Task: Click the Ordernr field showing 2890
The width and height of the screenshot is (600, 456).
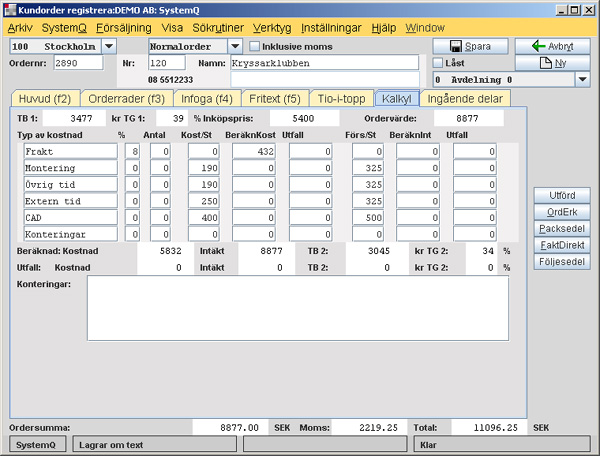Action: [78, 63]
